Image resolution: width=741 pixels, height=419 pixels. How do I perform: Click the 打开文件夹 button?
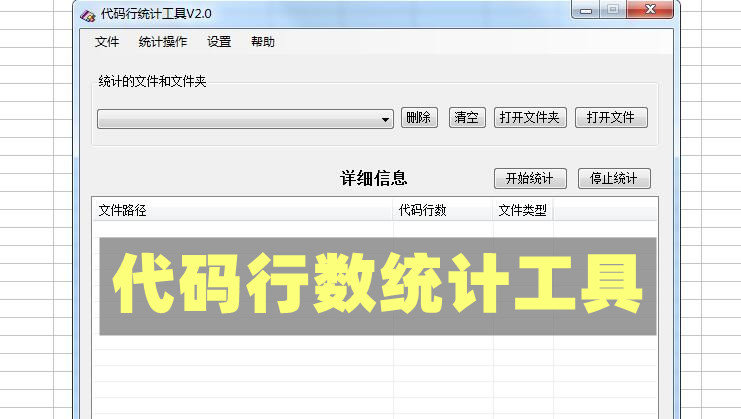530,117
